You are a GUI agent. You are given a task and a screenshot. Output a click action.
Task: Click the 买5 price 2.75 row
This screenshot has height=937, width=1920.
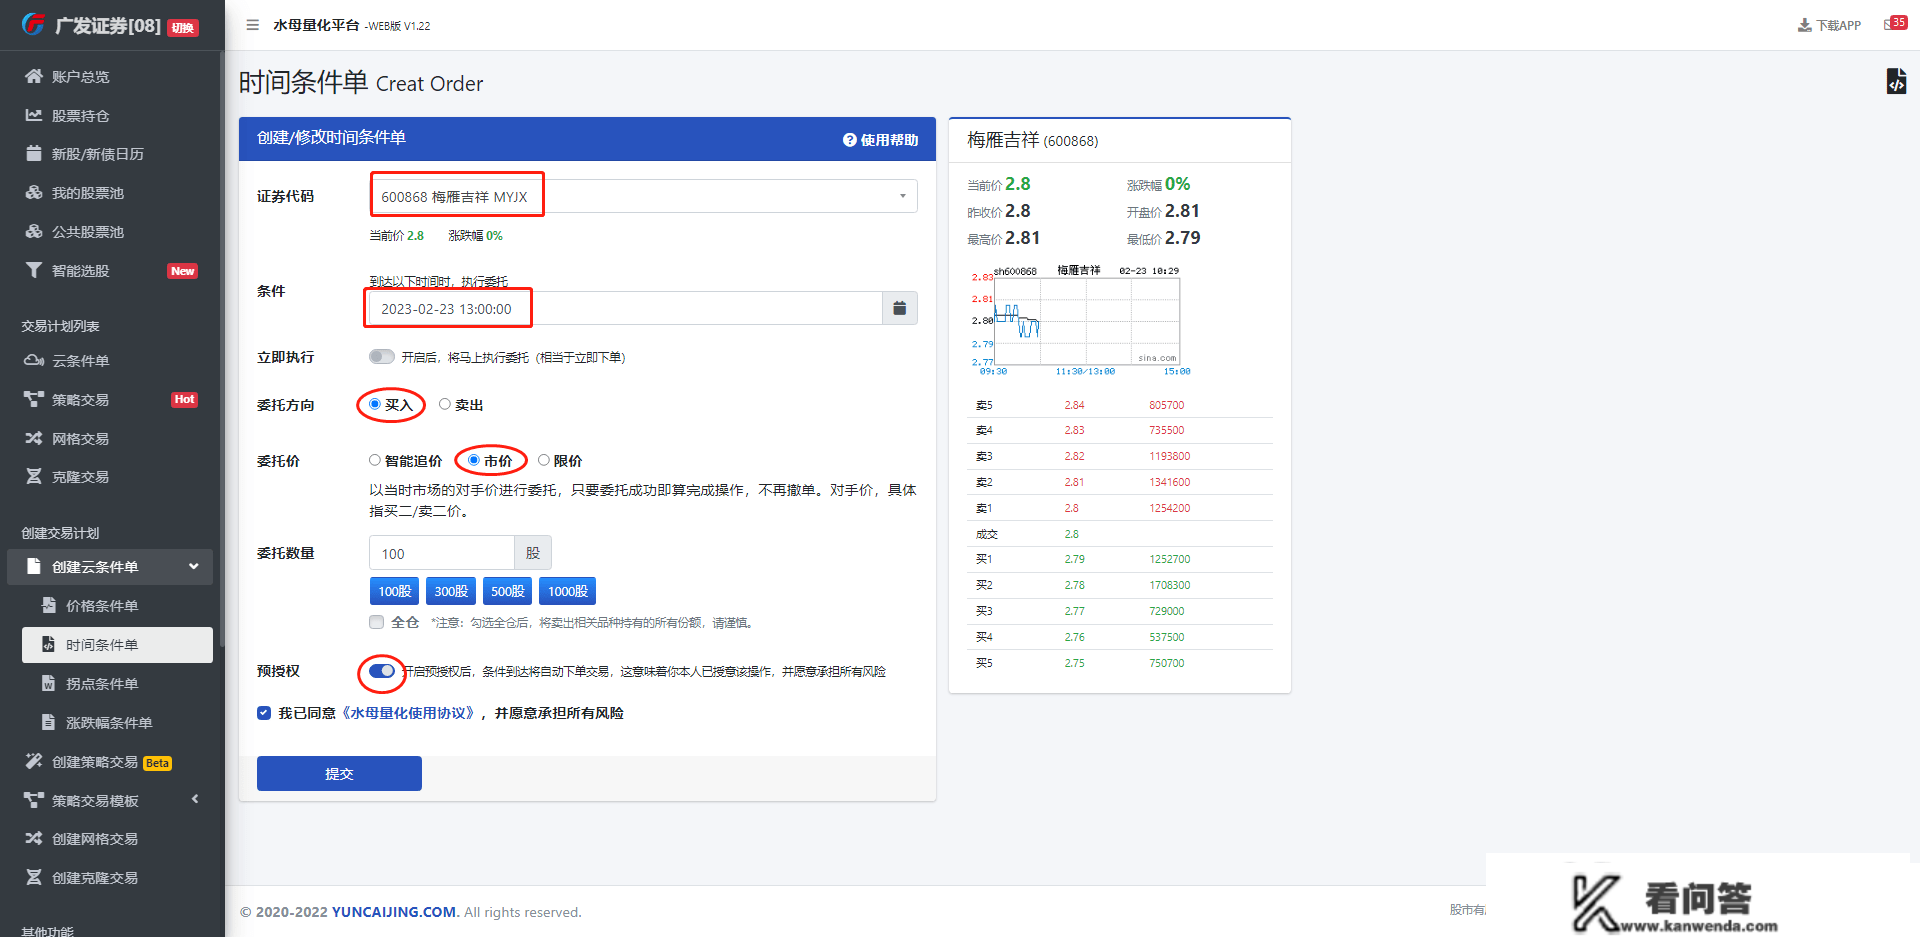tap(1120, 663)
